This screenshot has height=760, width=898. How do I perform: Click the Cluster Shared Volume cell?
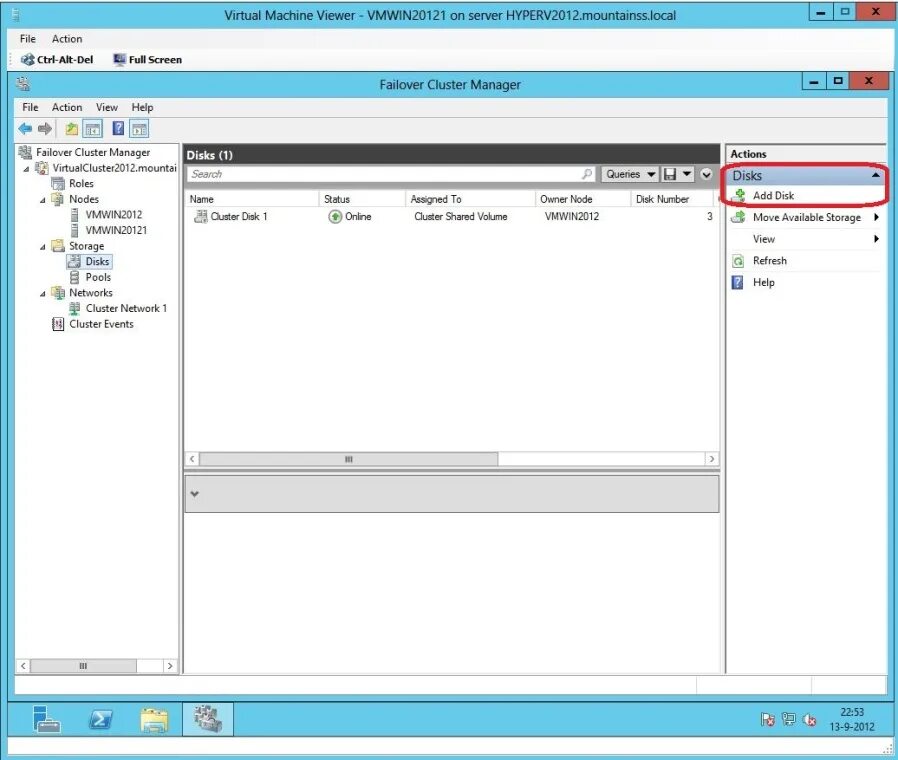[460, 216]
